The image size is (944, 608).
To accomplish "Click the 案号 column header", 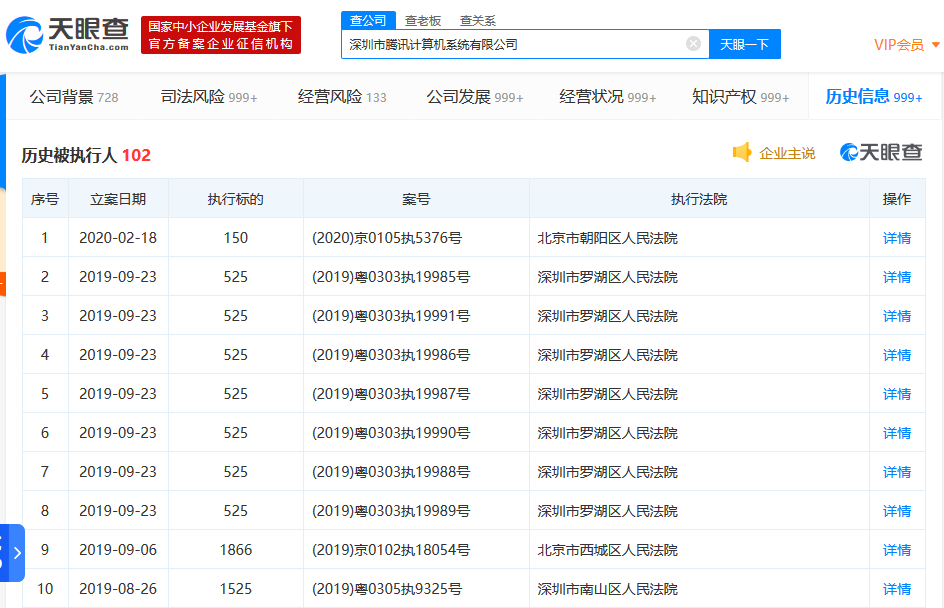I will [x=416, y=199].
